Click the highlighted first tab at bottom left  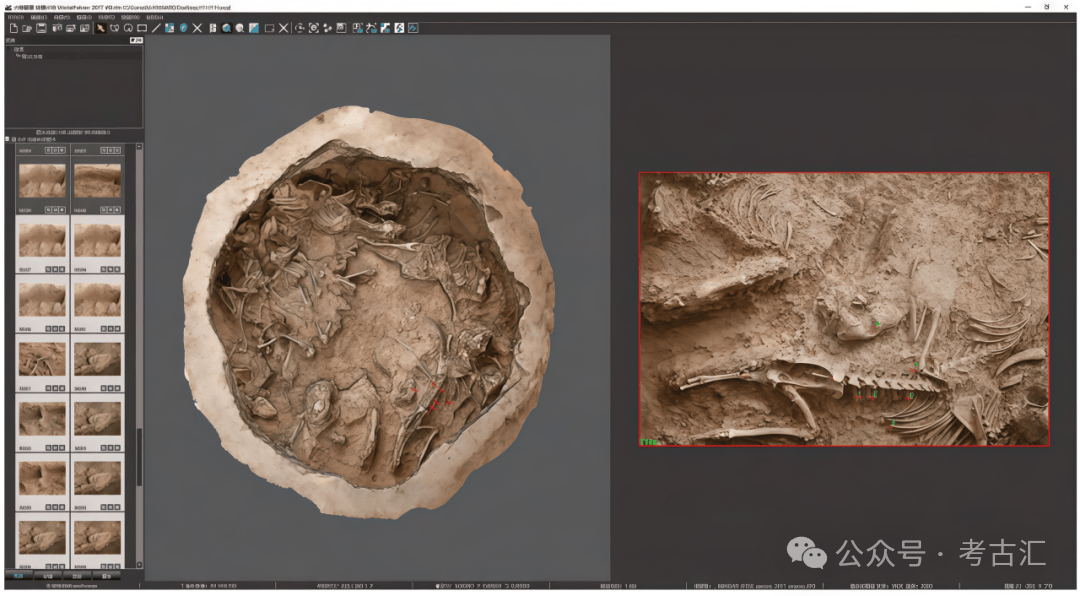[x=18, y=576]
